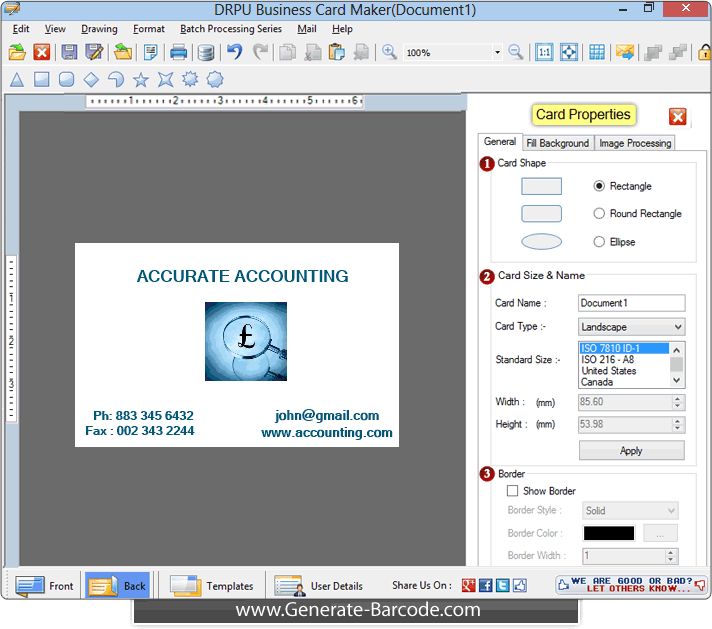This screenshot has height=629, width=712.
Task: Select the diamond shape tool
Action: point(91,80)
